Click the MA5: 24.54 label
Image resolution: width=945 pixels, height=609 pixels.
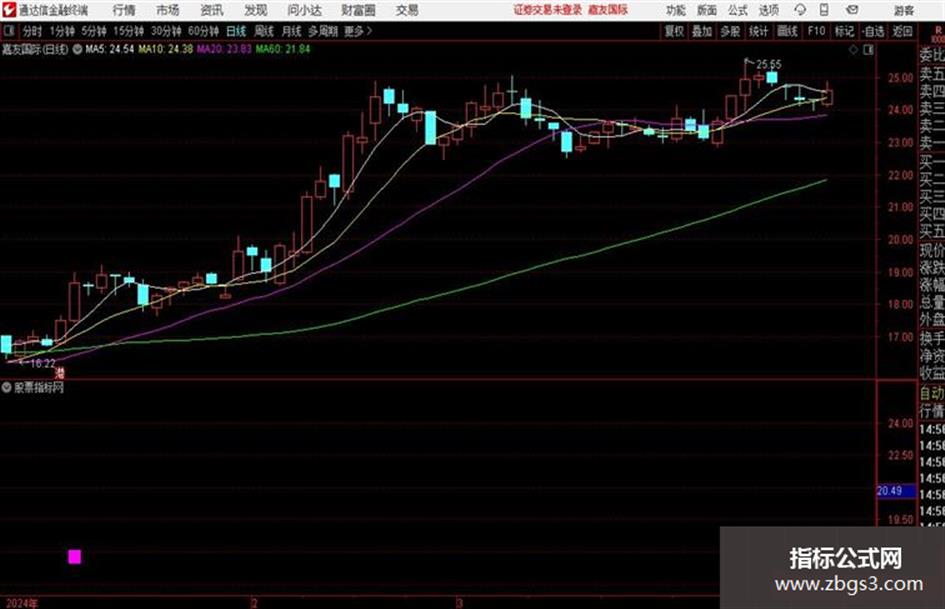tap(110, 49)
